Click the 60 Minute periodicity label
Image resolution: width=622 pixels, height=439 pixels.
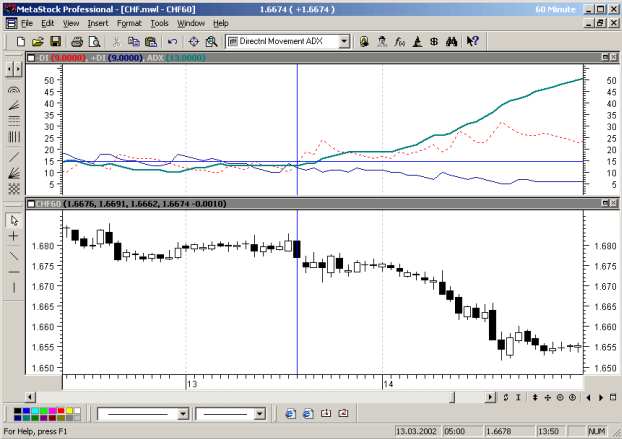555,9
